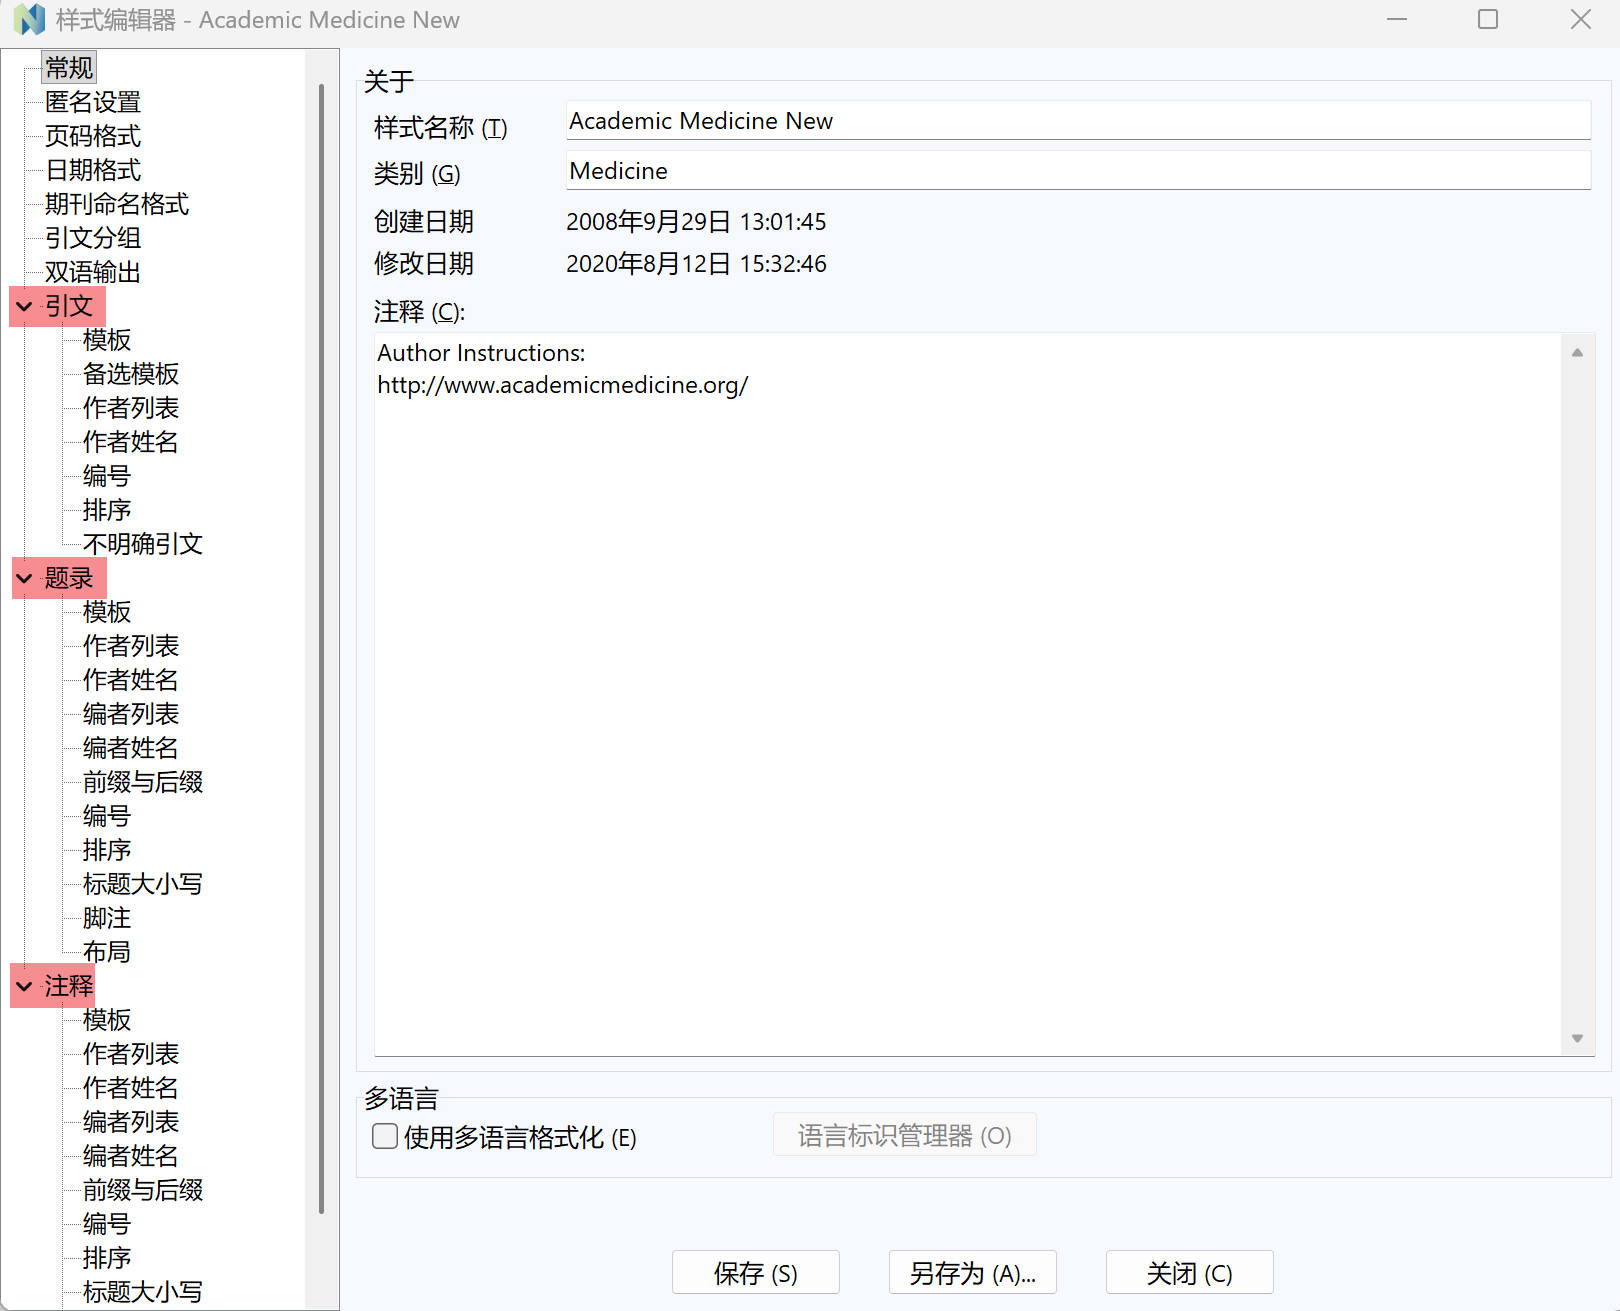Click the notes scrollbar down arrow
Viewport: 1620px width, 1311px height.
(x=1577, y=1038)
